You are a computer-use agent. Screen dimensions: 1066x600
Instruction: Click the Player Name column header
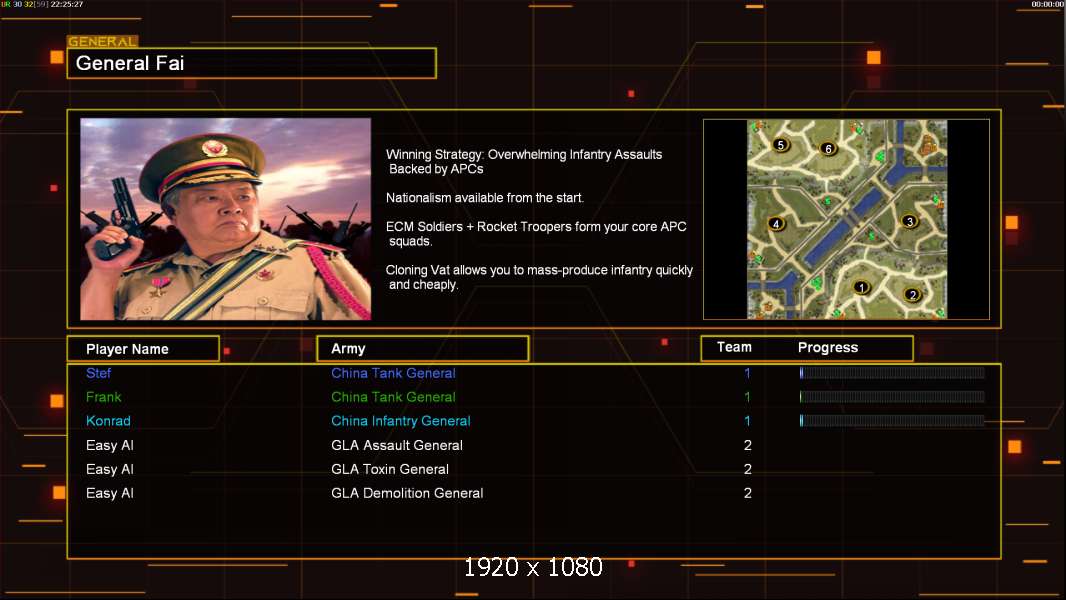[143, 349]
